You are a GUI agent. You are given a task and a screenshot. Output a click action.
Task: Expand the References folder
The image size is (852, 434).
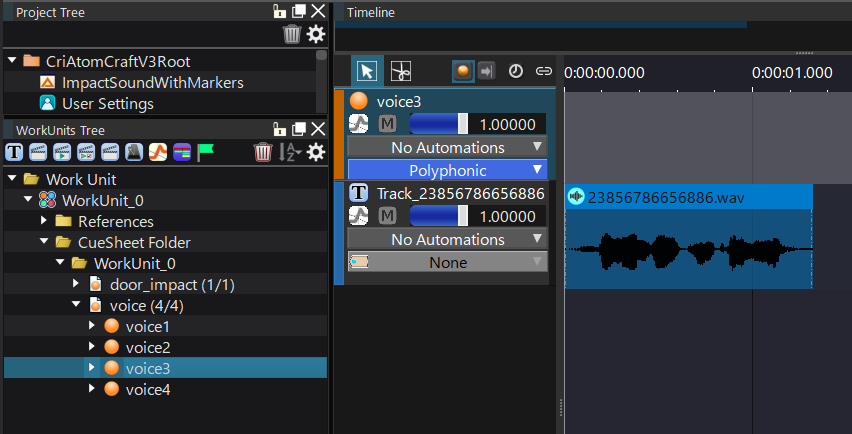[x=44, y=221]
